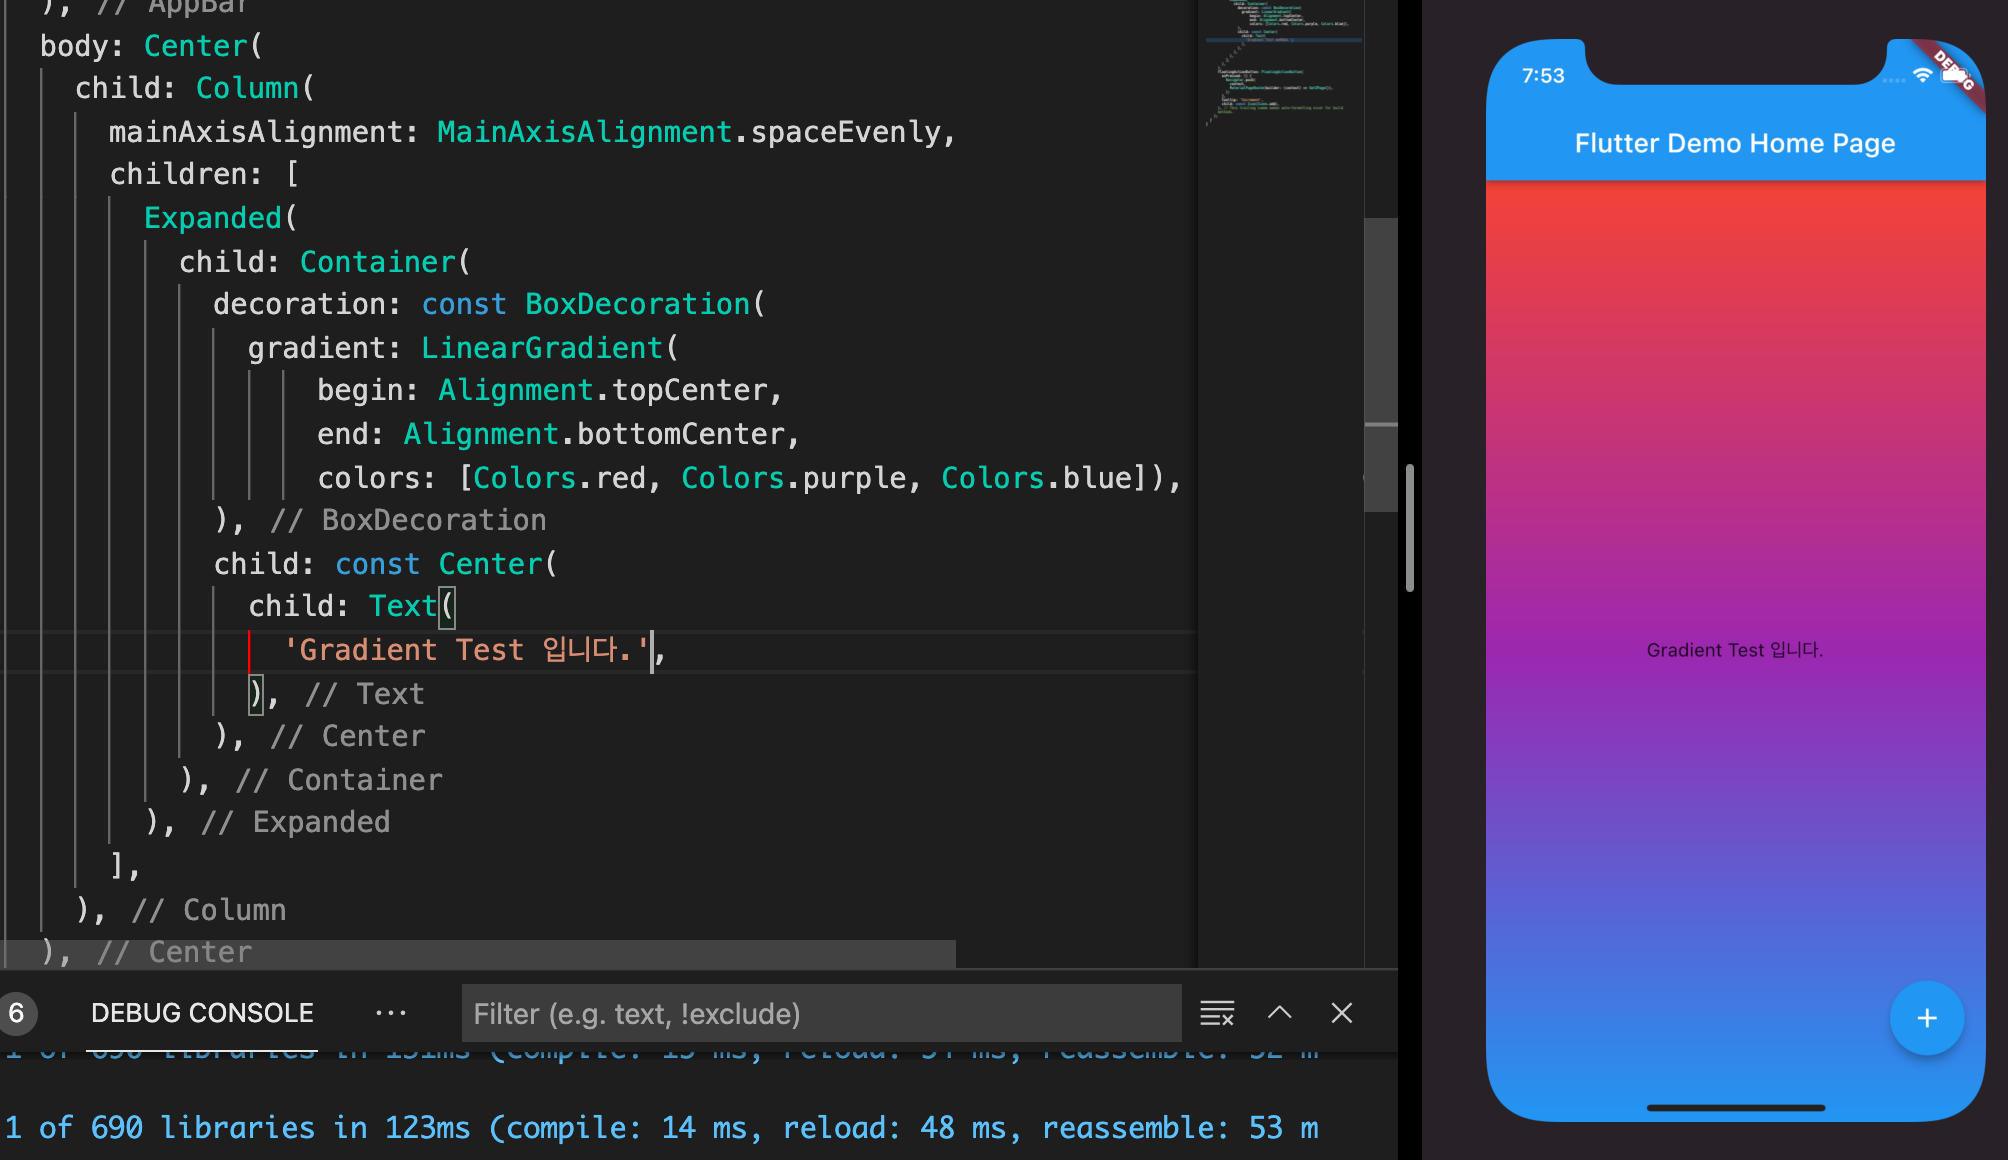Tap the Gradient Test text in simulator

point(1734,650)
